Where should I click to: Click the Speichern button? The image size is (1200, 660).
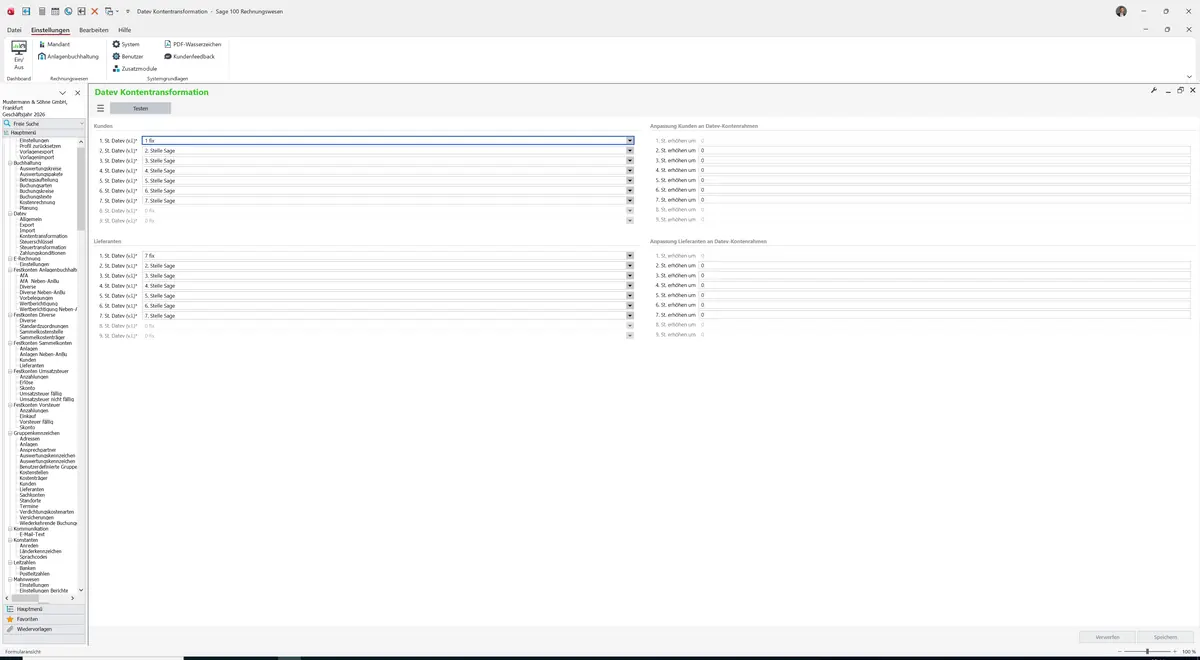pos(1165,637)
